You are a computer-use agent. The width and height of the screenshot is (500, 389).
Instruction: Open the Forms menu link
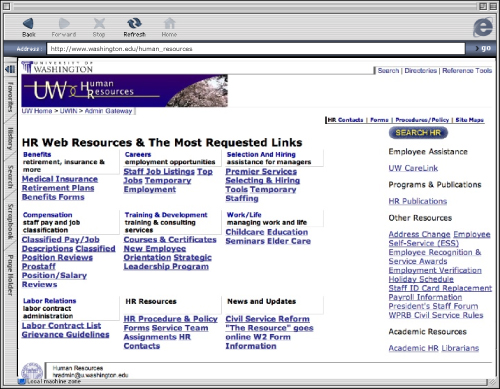[x=379, y=120]
